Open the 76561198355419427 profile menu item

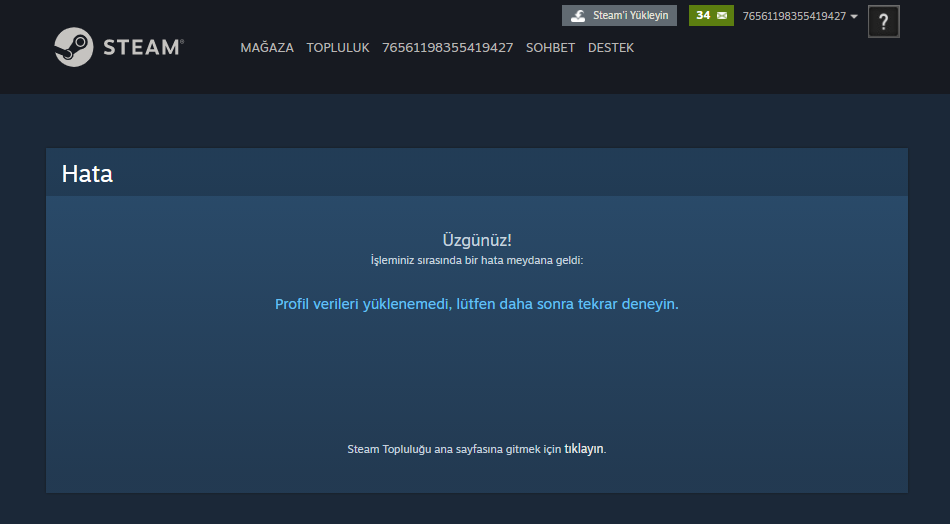[447, 48]
